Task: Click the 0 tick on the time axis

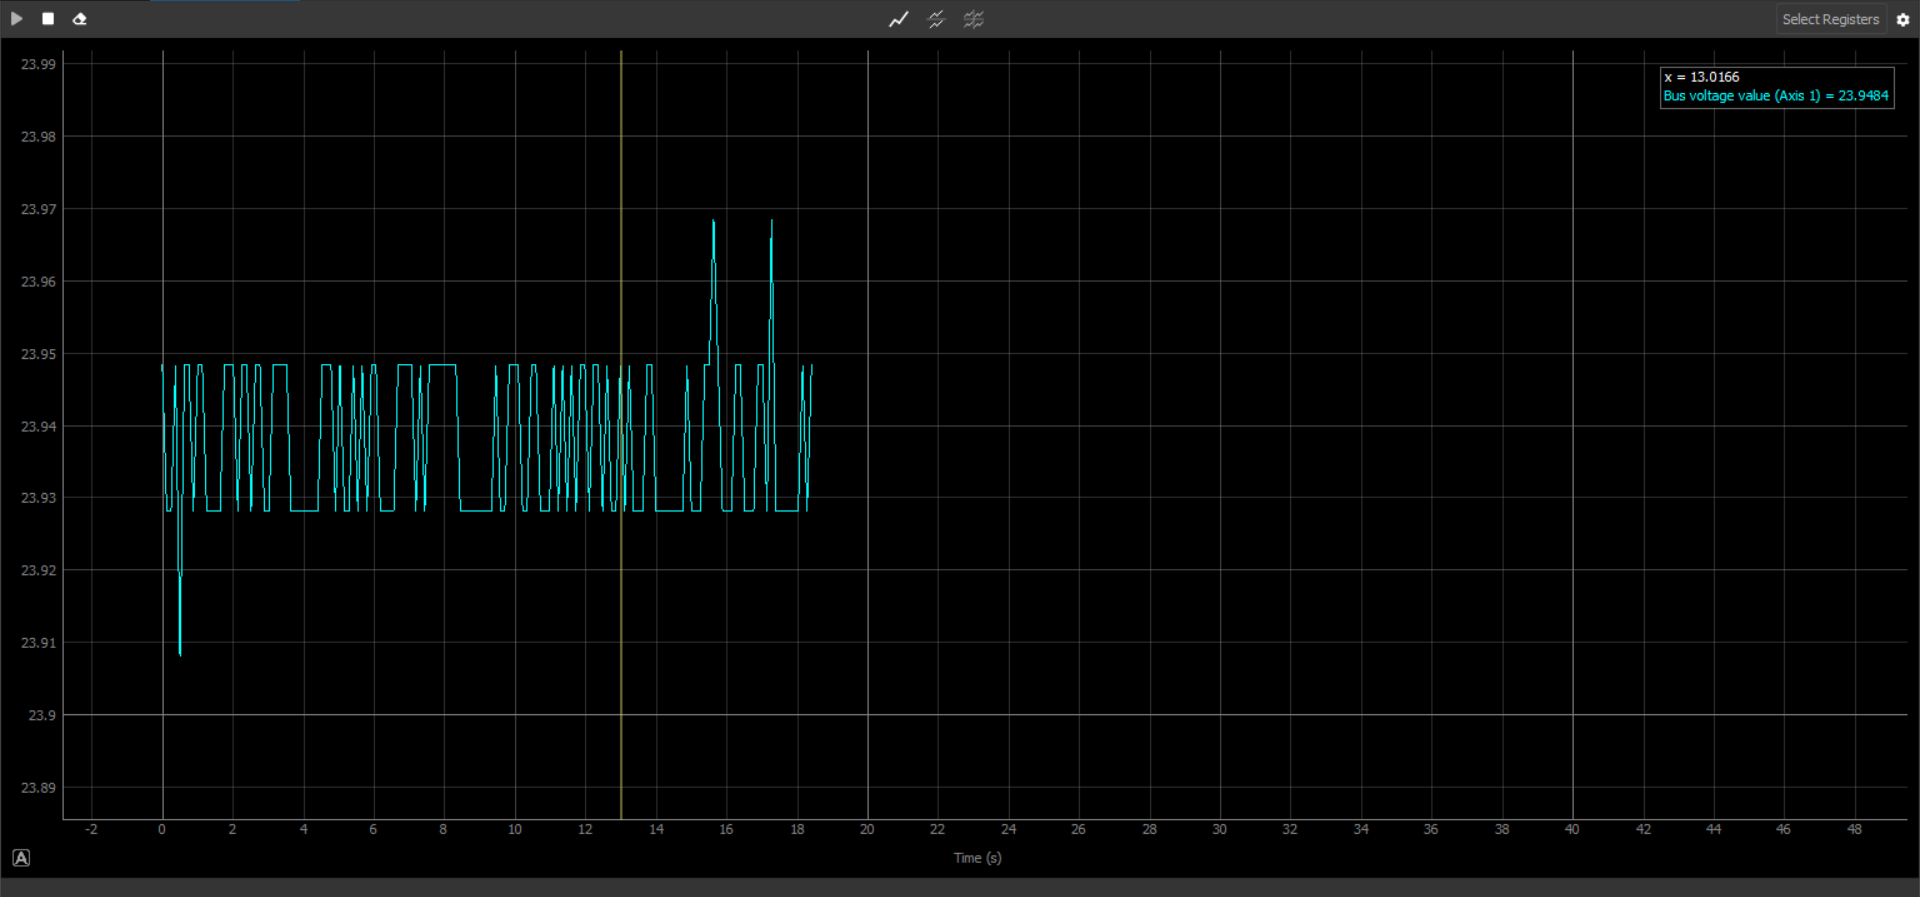Action: [x=162, y=830]
